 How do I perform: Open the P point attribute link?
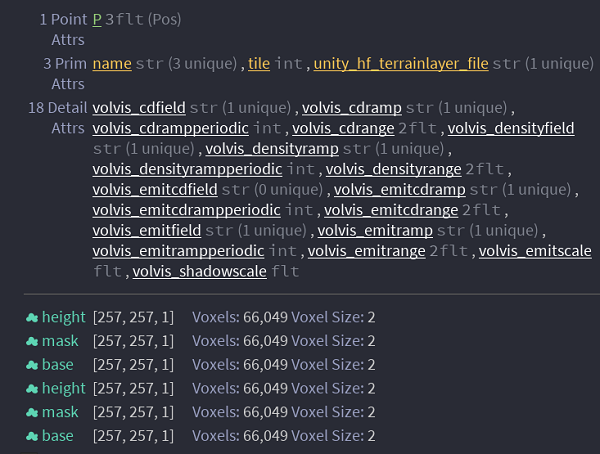tap(97, 20)
